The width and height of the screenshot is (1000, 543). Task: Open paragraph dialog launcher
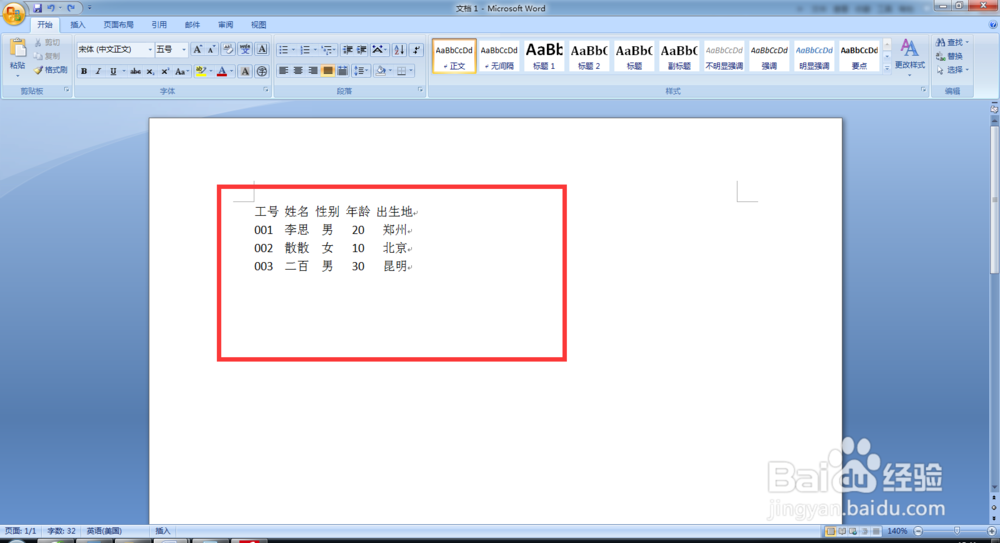[420, 91]
